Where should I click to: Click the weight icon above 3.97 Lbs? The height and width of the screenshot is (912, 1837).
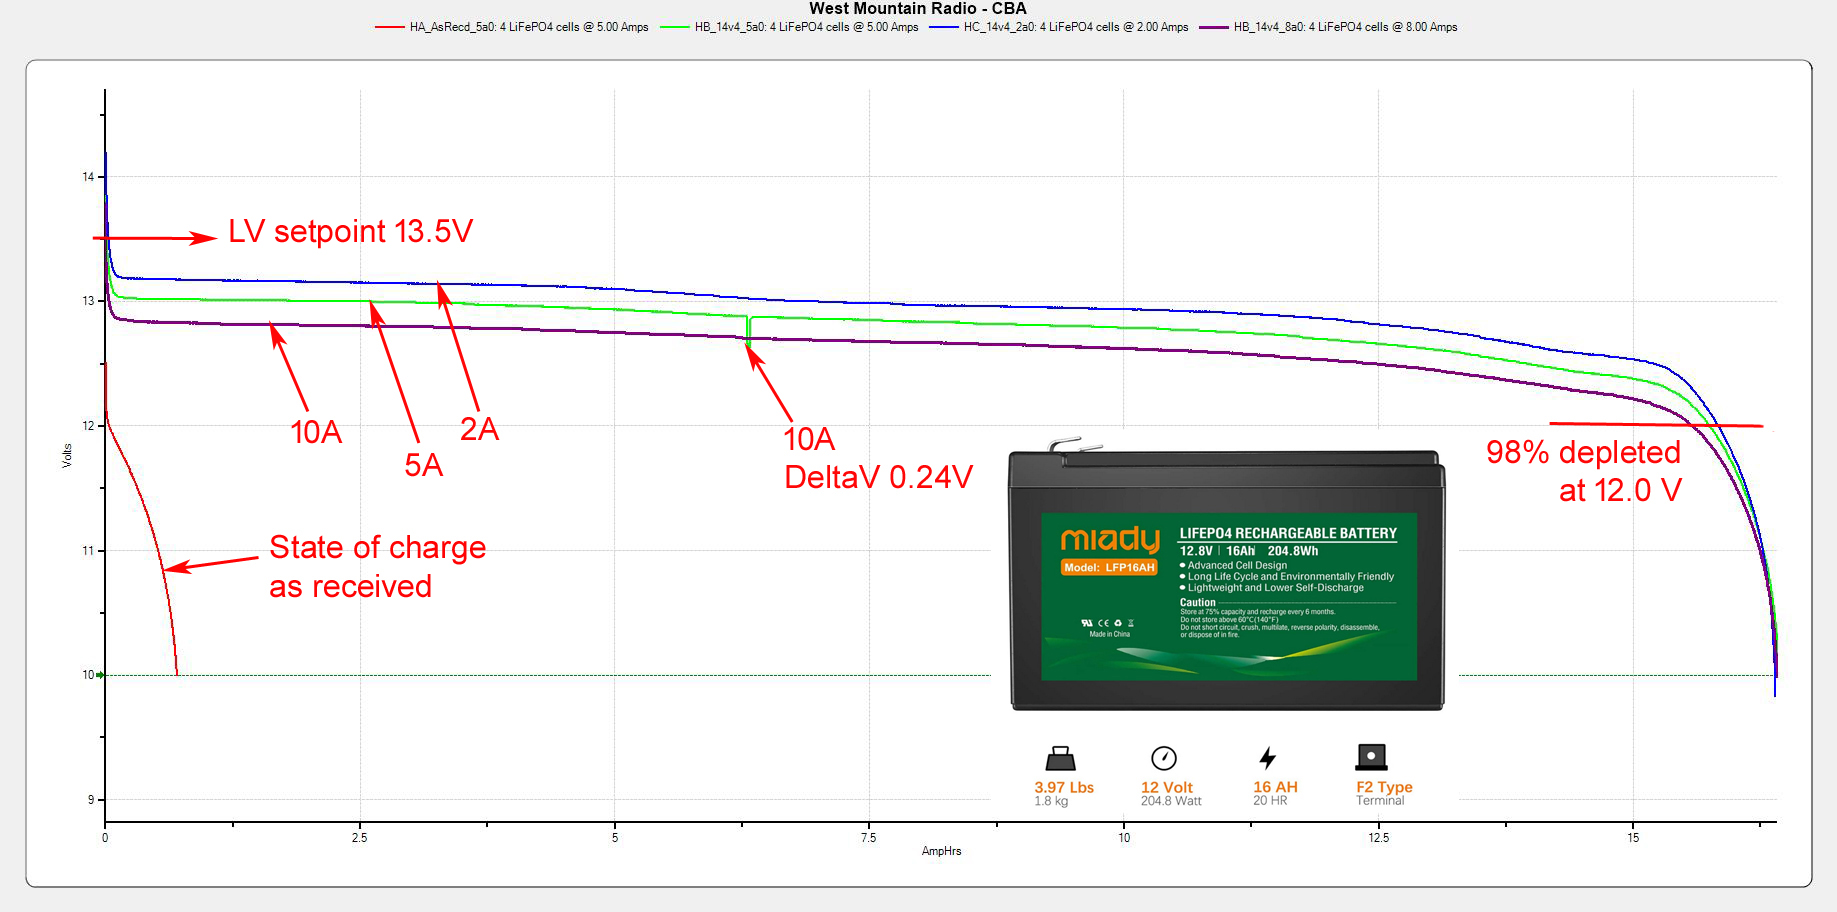point(1060,758)
